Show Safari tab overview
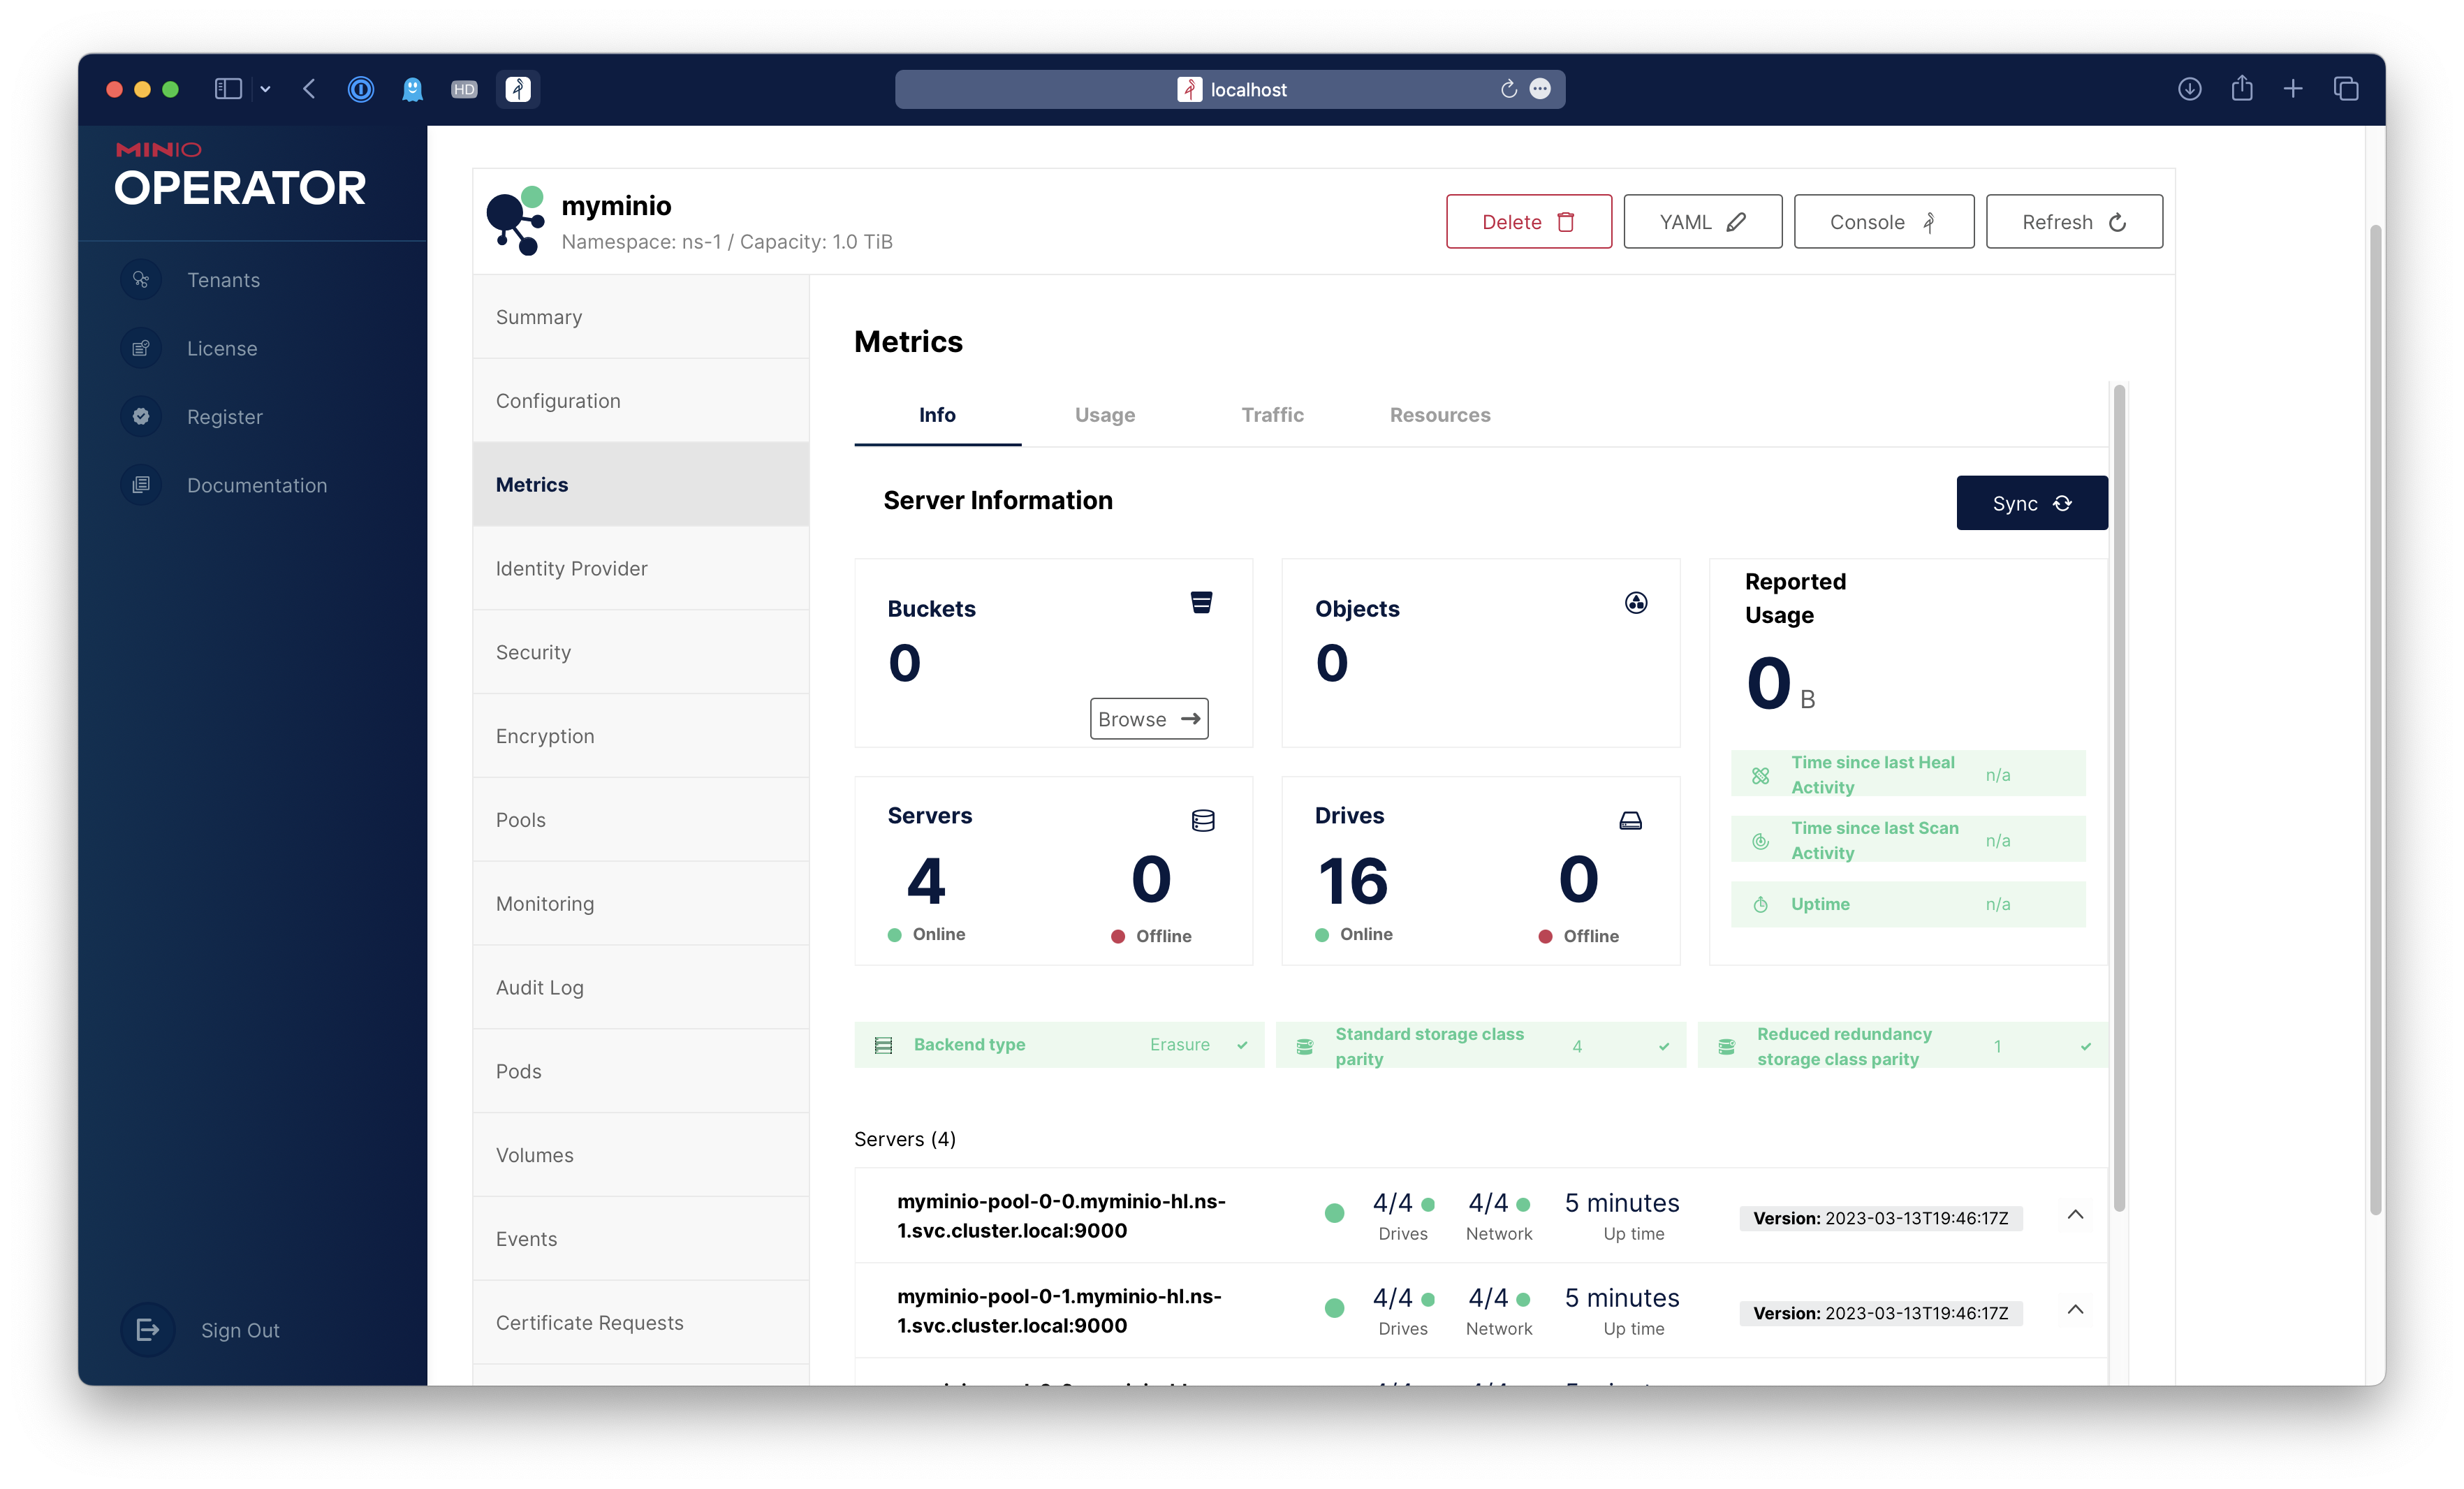2464x1489 pixels. [x=2346, y=89]
